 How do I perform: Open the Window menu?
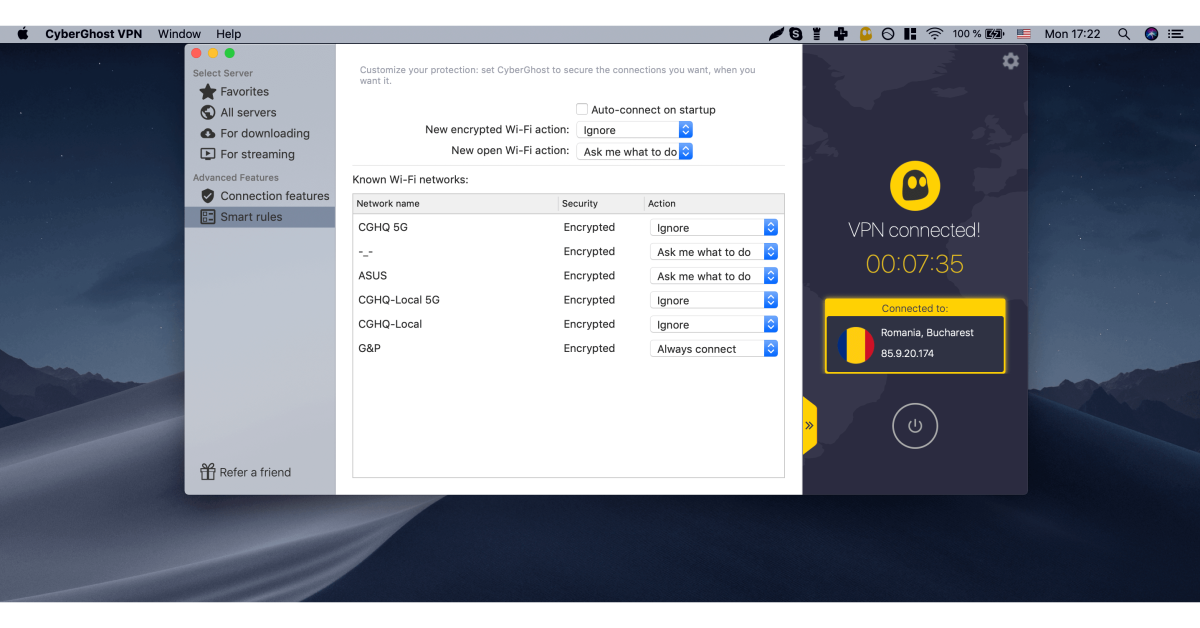pos(179,34)
